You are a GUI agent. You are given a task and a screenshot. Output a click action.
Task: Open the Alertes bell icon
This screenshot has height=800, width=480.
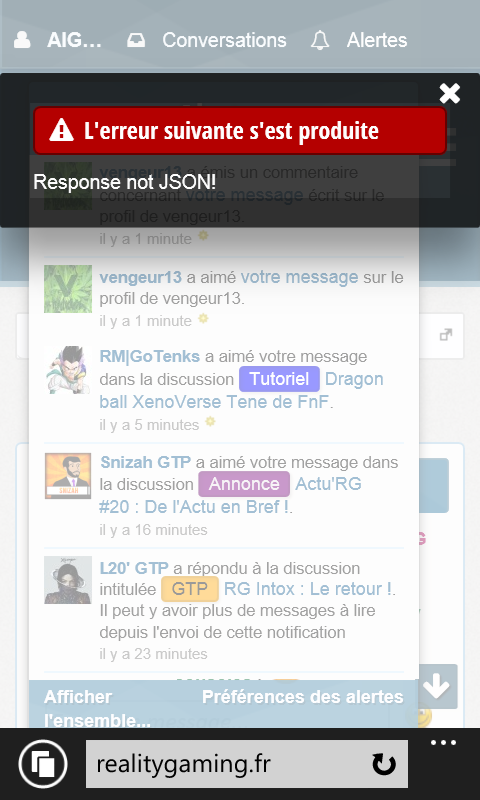point(320,40)
